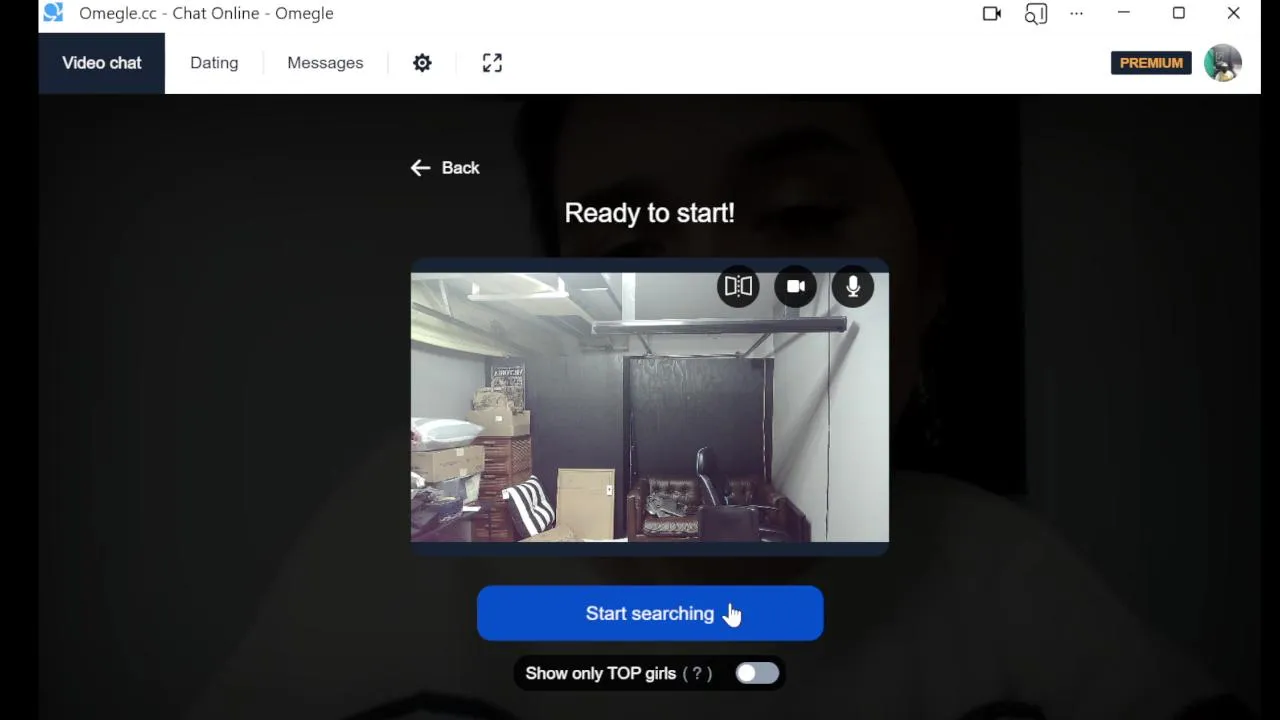
Task: Mirror the webcam preview image
Action: pos(738,287)
